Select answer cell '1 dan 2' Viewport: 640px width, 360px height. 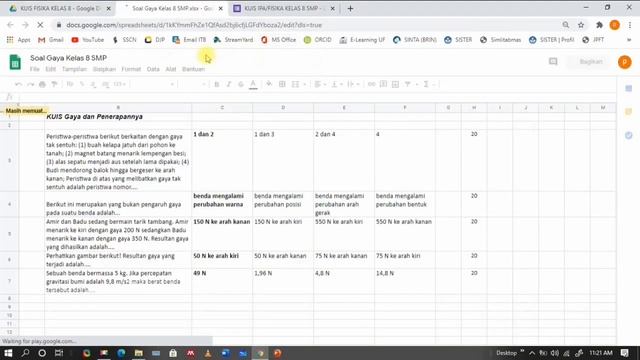tap(222, 160)
